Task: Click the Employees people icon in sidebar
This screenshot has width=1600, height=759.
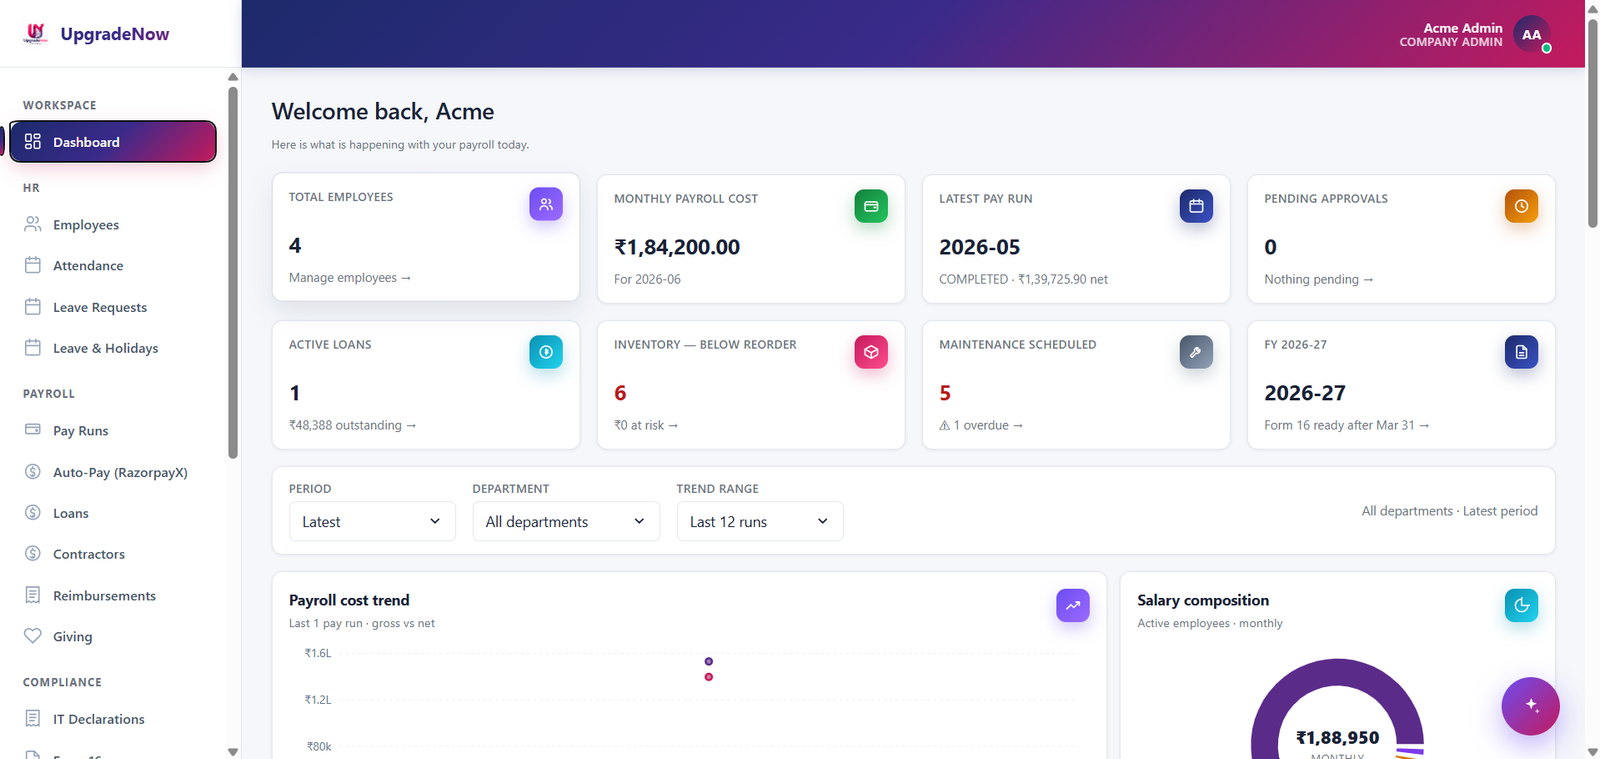Action: click(33, 224)
